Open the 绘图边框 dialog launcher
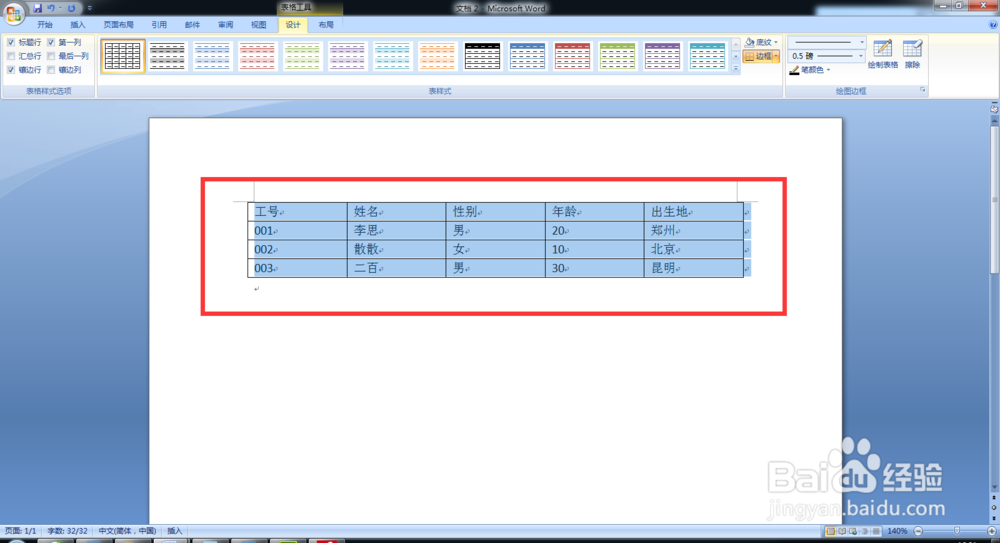The image size is (1000, 543). pos(922,91)
